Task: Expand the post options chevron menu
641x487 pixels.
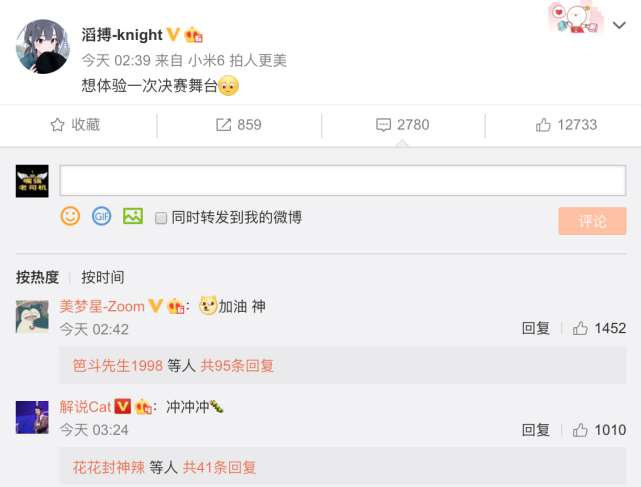Action: [619, 25]
